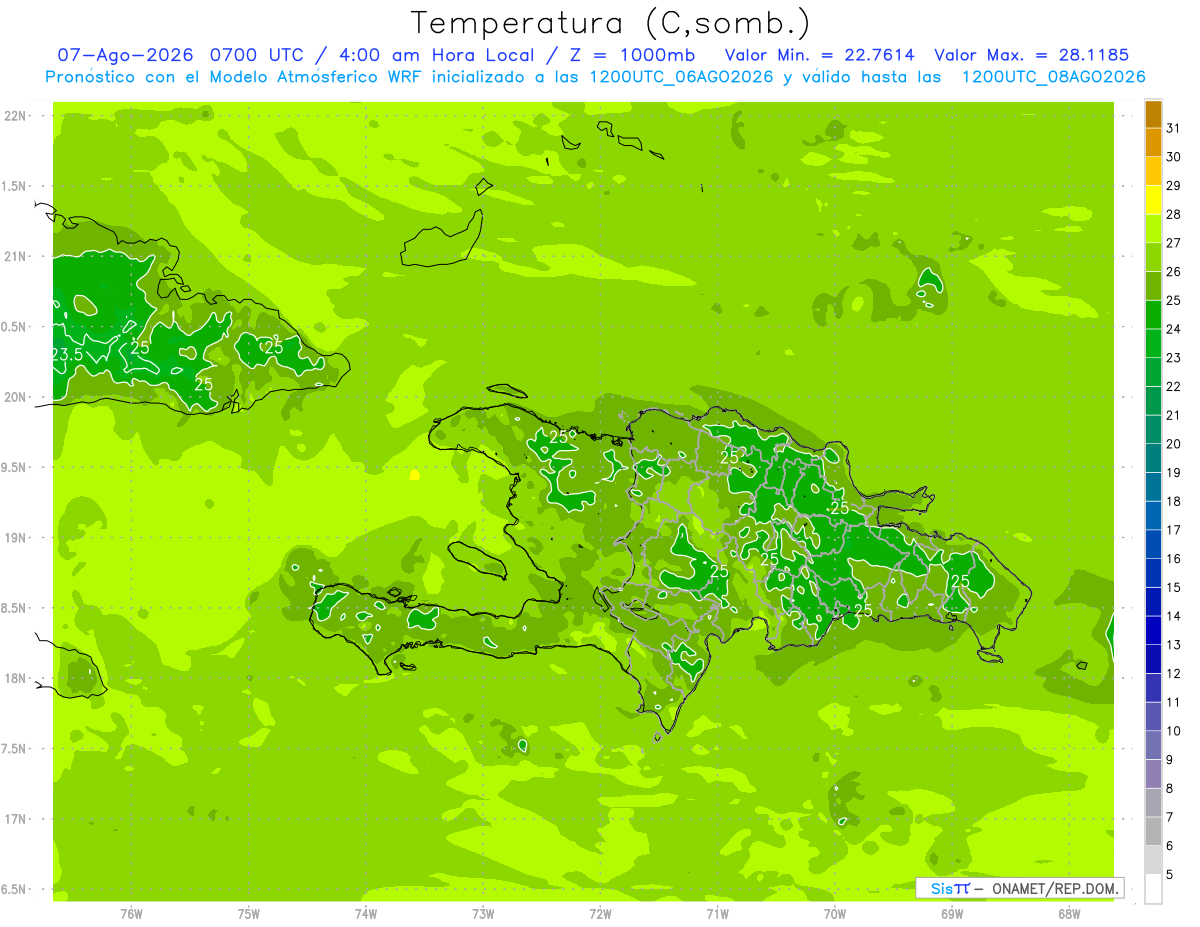This screenshot has width=1200, height=927.
Task: Click the "72W" longitude axis label
Action: pyautogui.click(x=600, y=914)
